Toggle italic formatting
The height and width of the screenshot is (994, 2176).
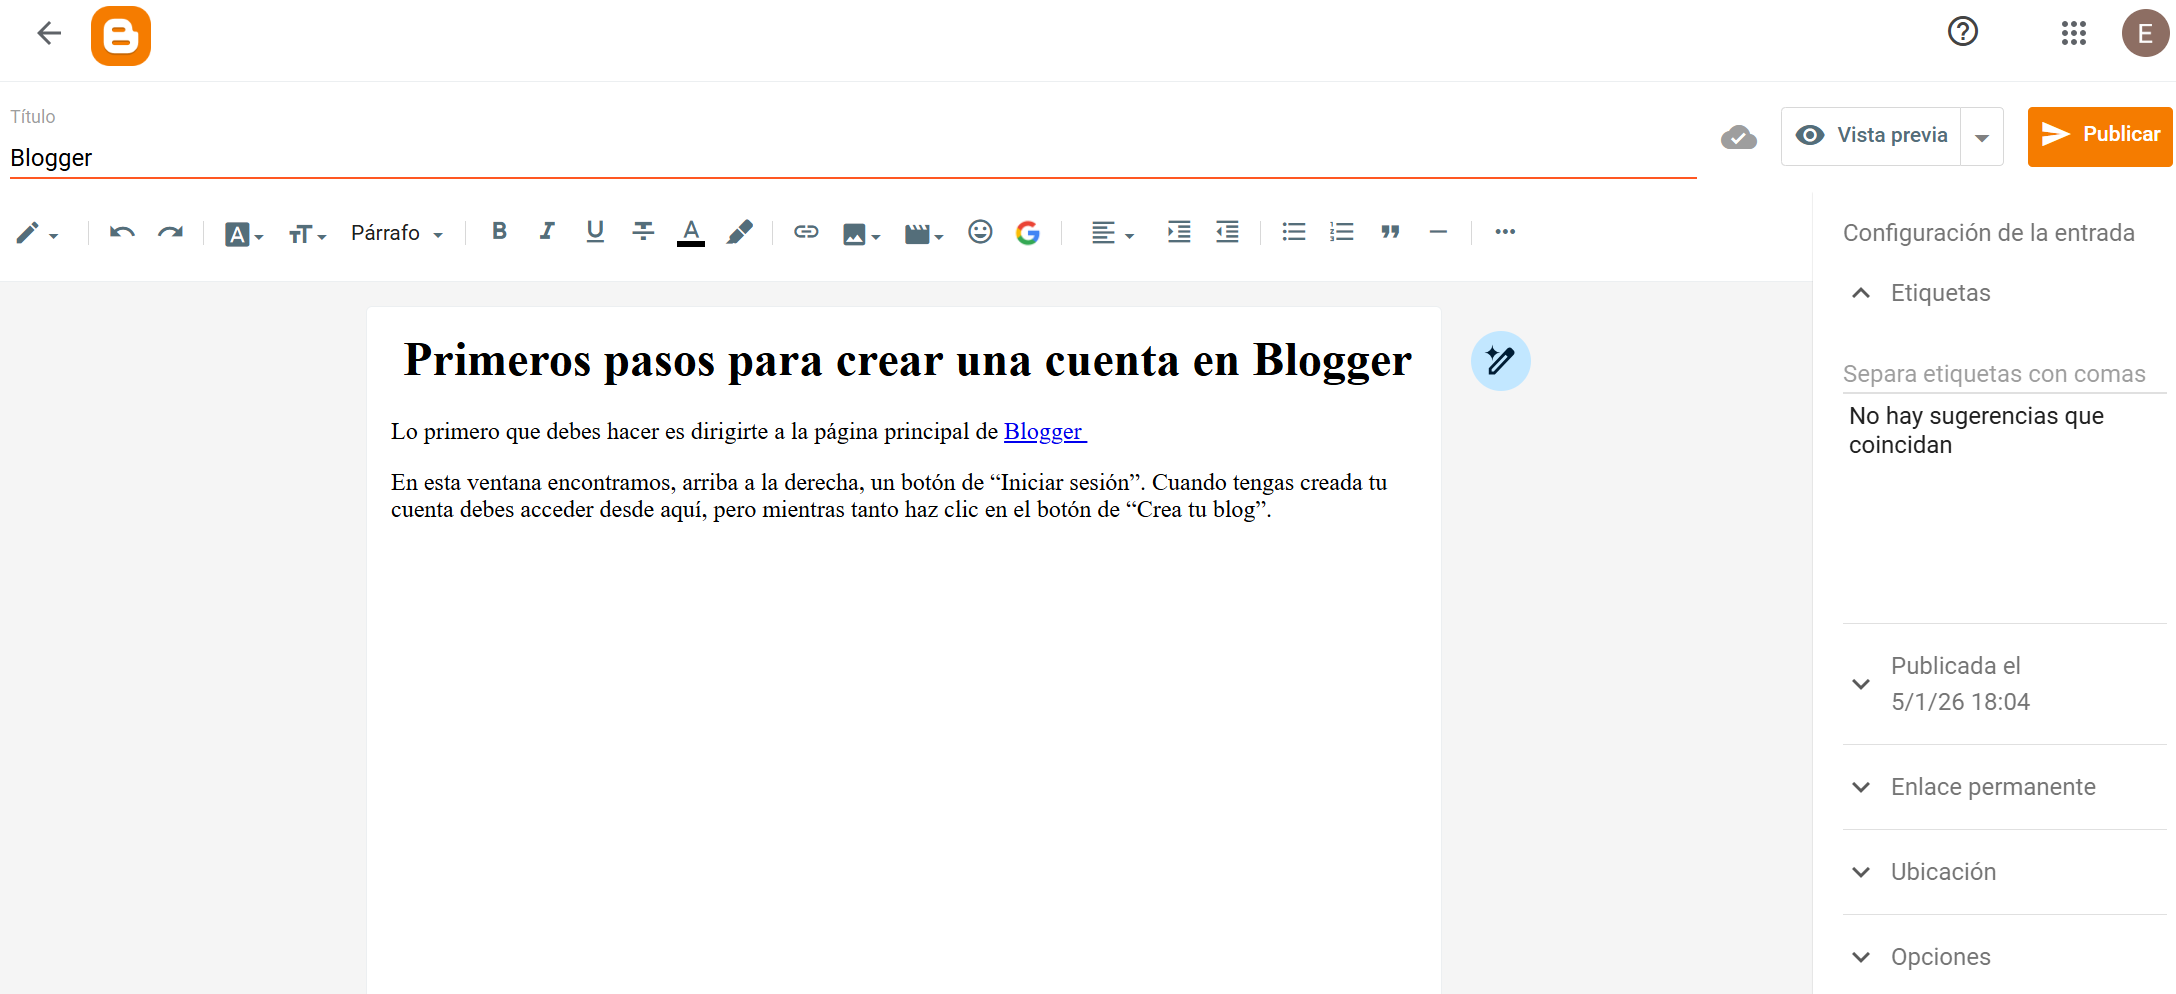[x=547, y=232]
